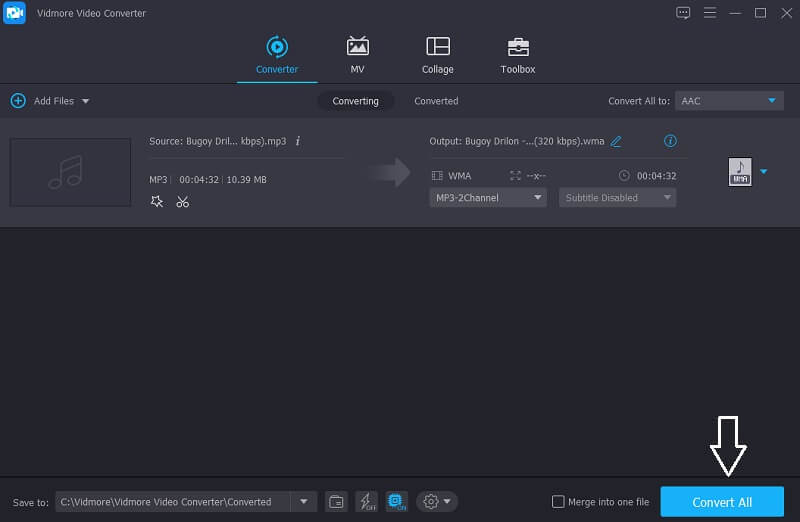800x522 pixels.
Task: Open the hamburger menu in title bar
Action: [x=710, y=13]
